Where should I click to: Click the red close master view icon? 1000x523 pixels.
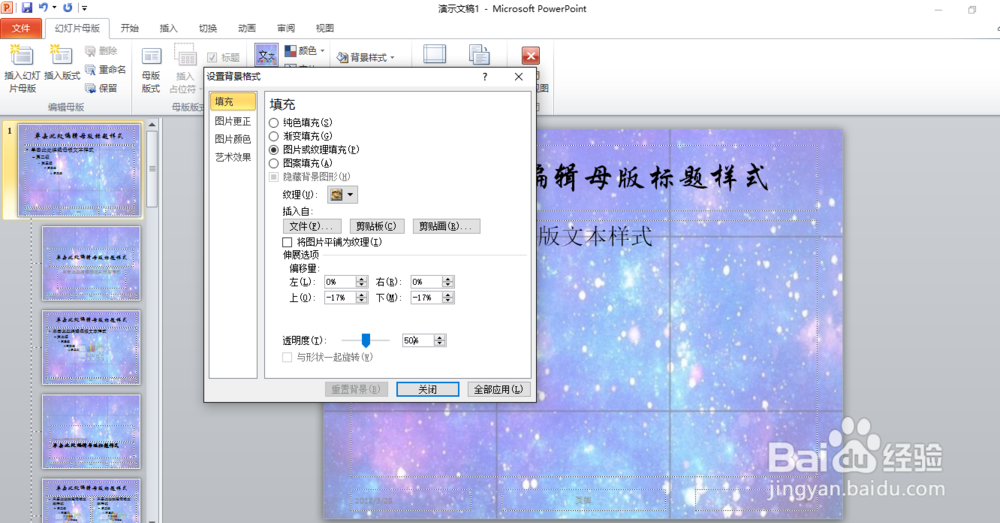coord(531,55)
